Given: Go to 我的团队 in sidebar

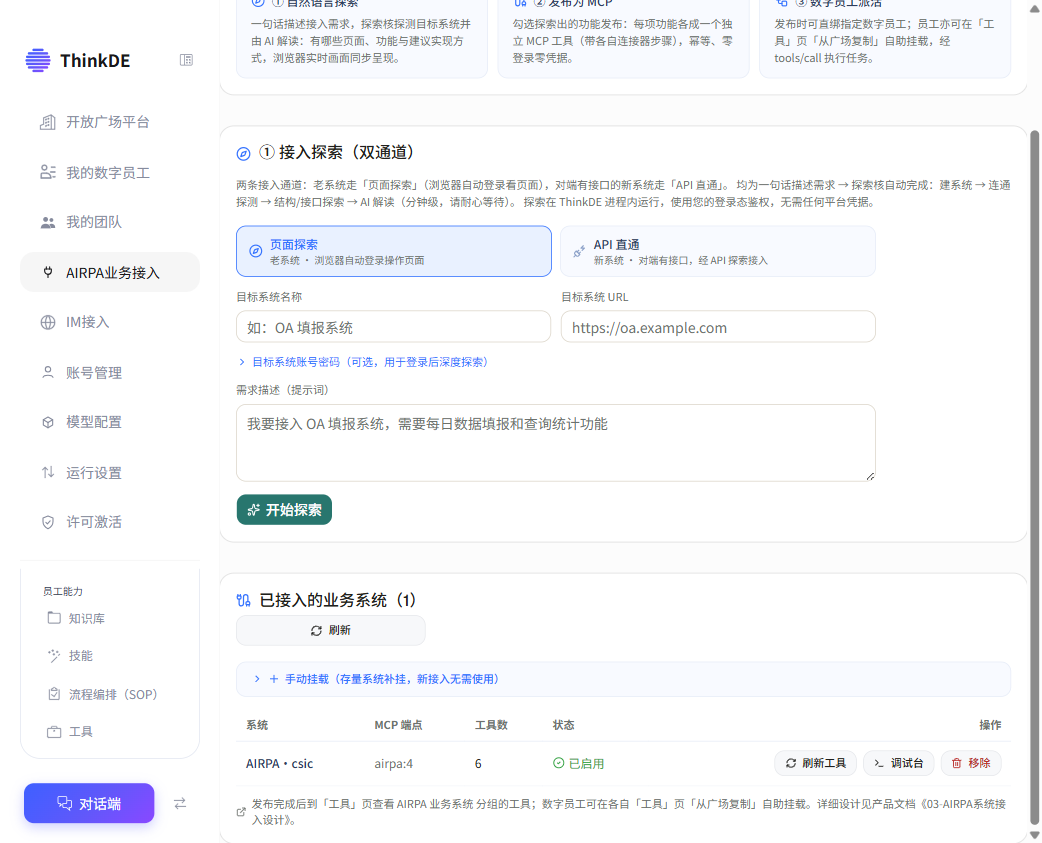Looking at the screenshot, I should [x=110, y=223].
